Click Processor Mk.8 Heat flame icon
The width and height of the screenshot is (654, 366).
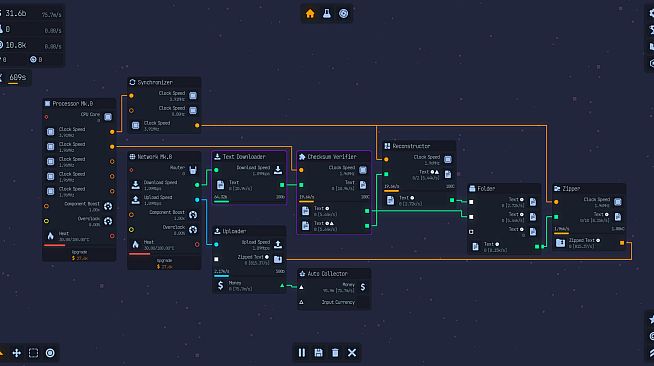click(50, 236)
